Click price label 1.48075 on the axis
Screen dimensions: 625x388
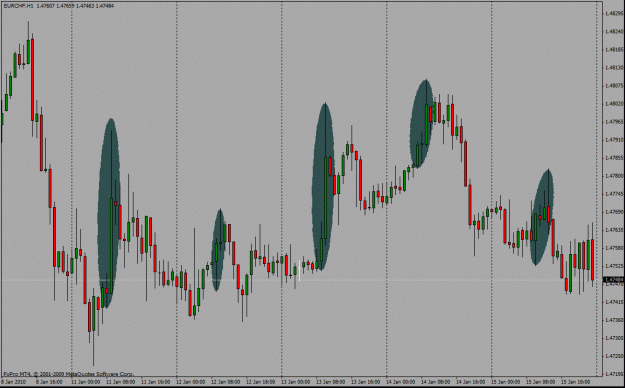point(614,86)
